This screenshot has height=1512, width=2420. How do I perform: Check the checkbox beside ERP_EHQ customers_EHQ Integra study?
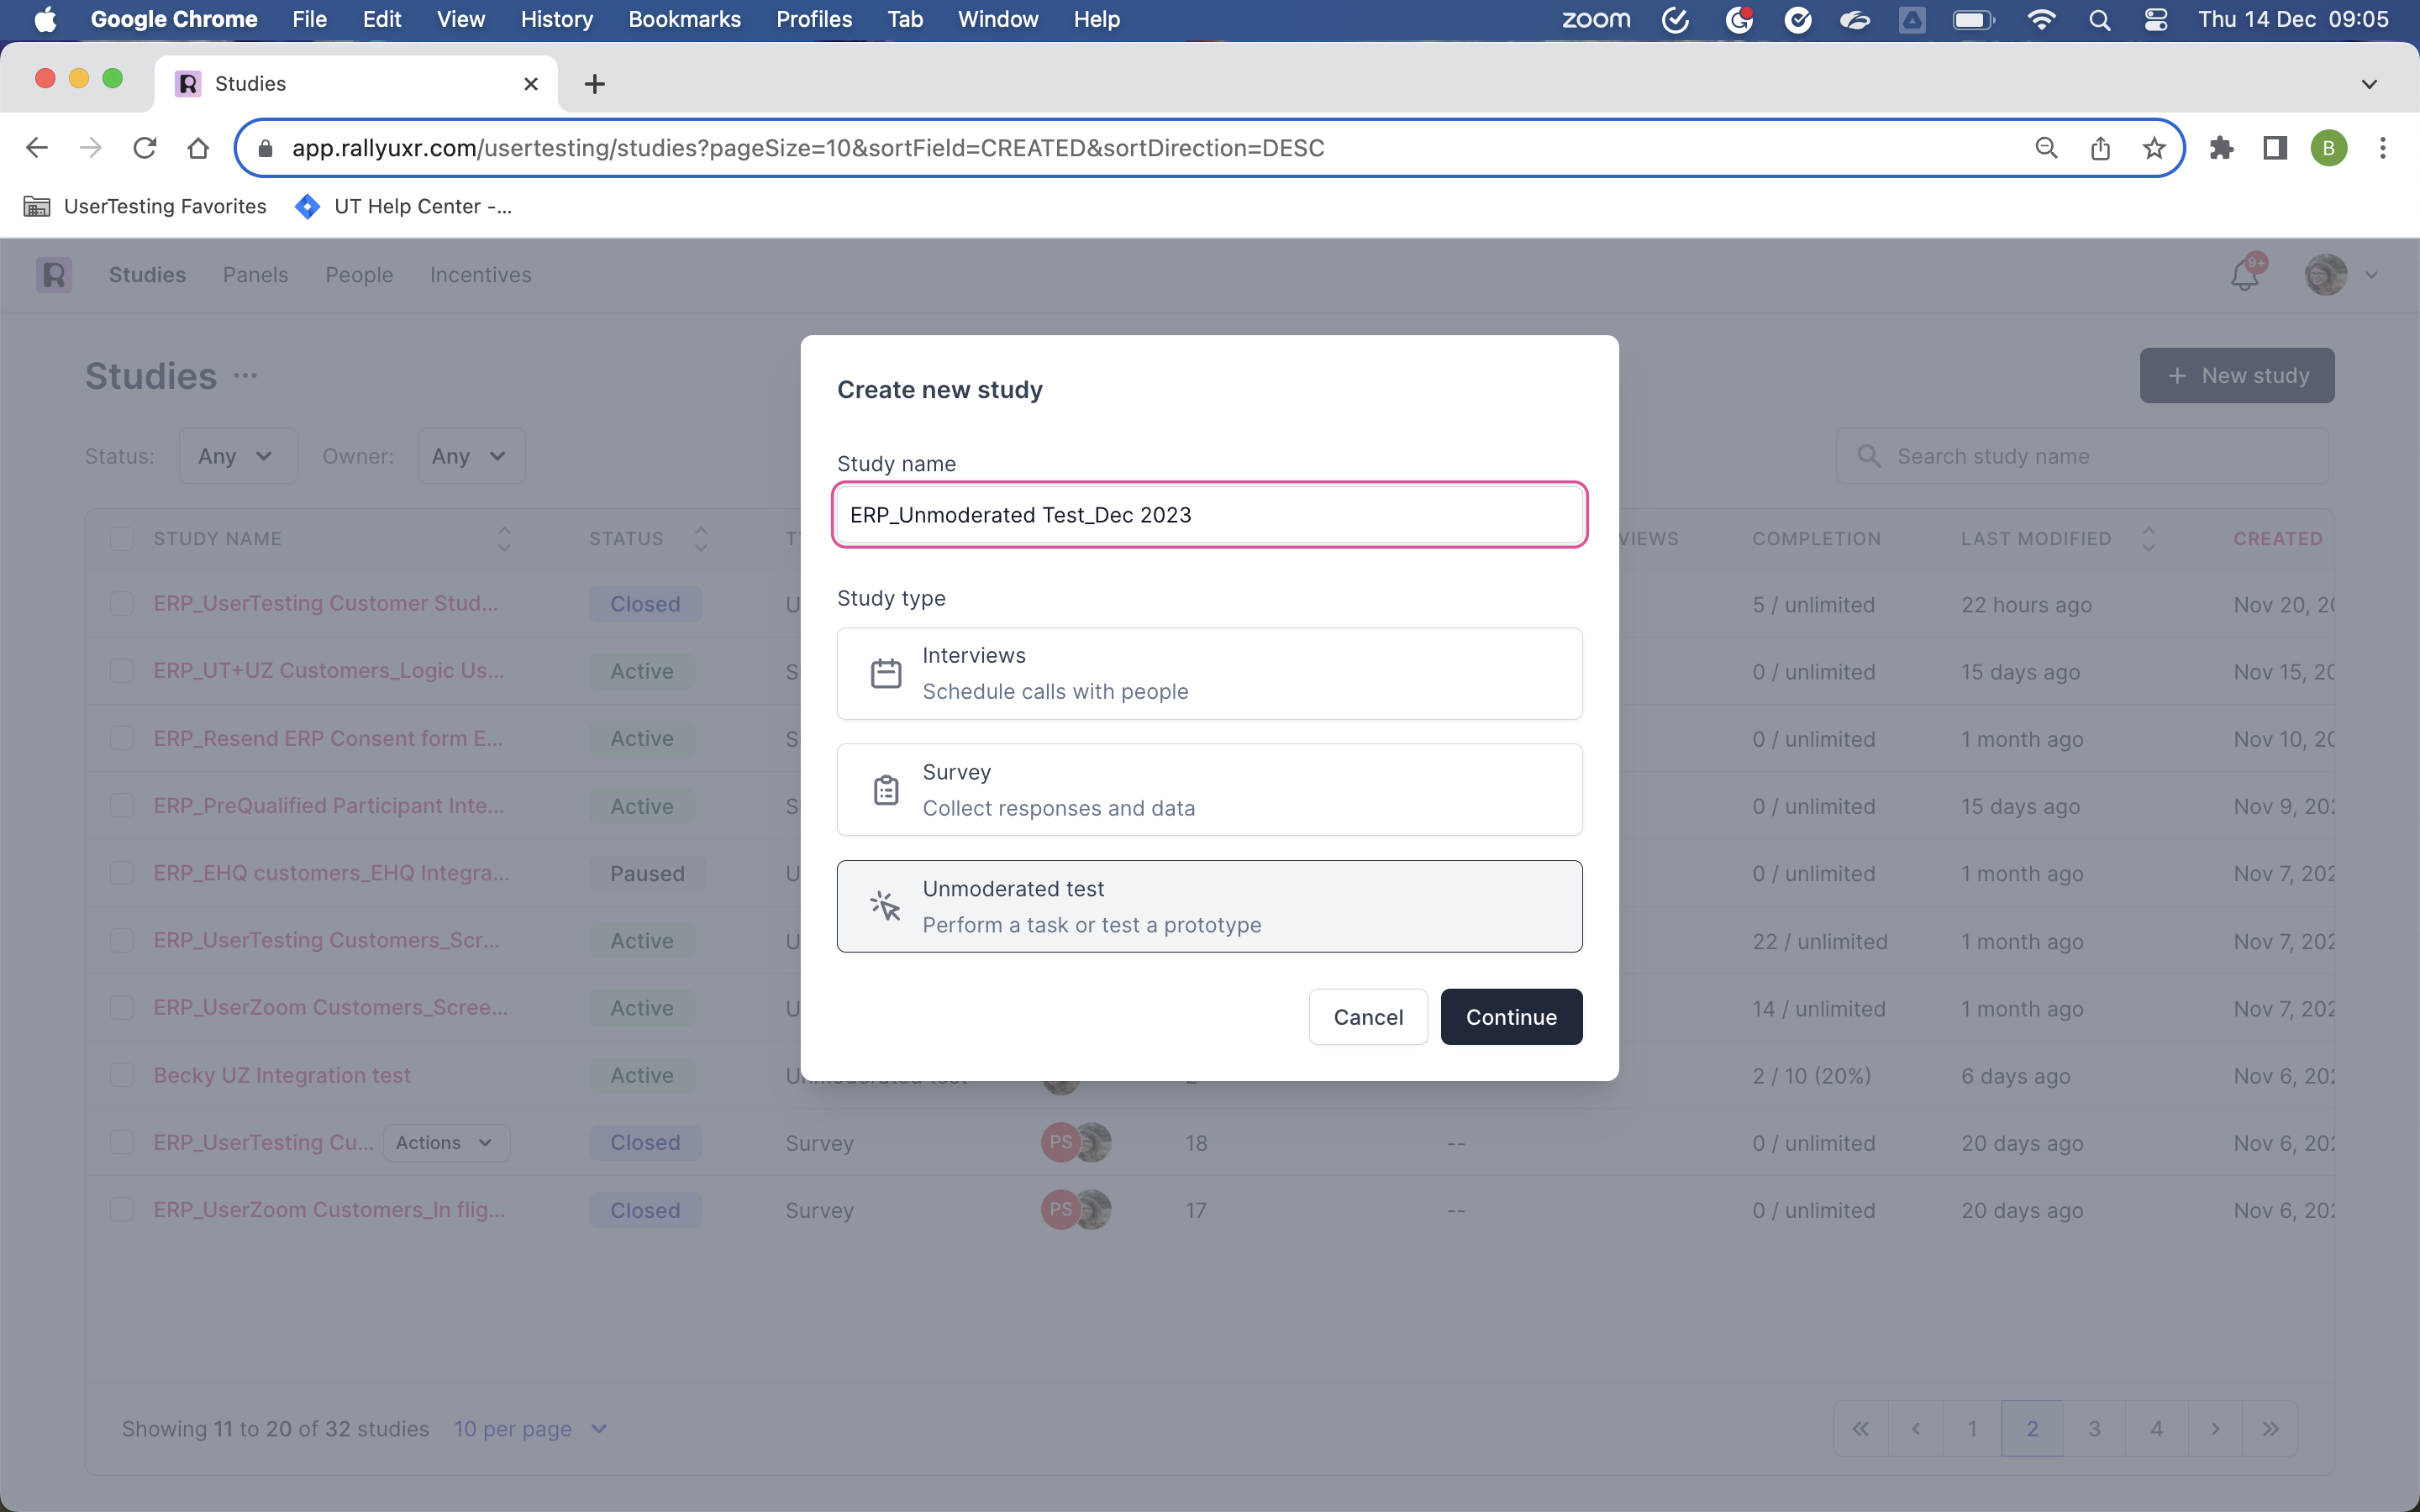(x=121, y=872)
